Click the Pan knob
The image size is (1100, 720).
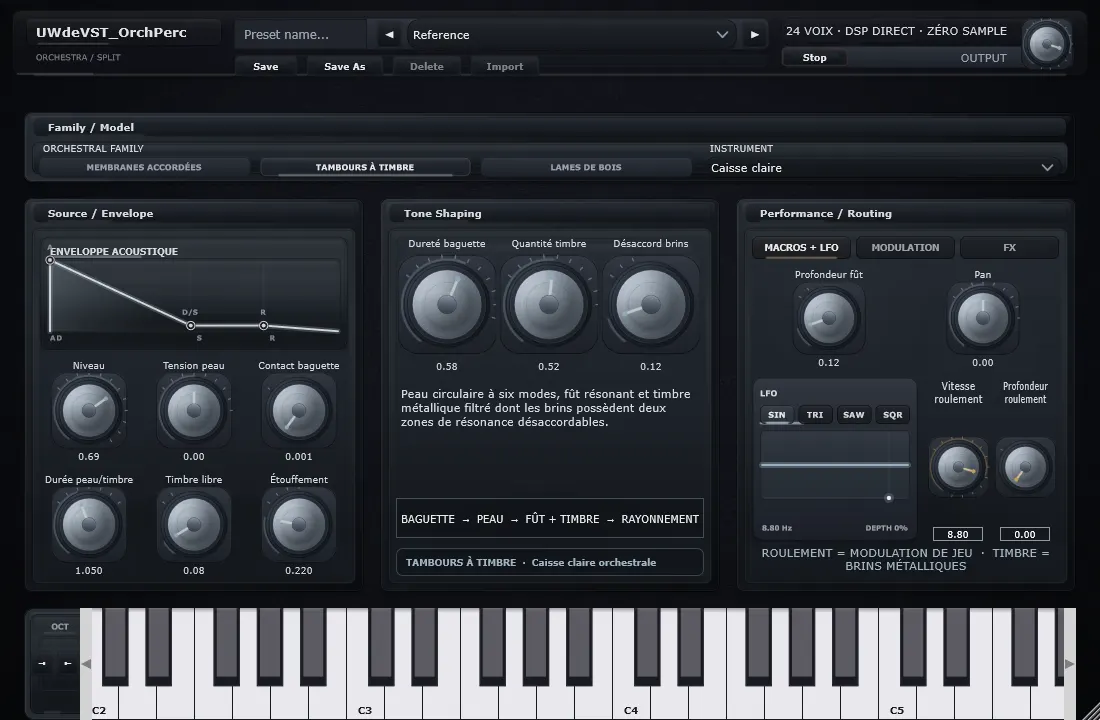point(983,318)
